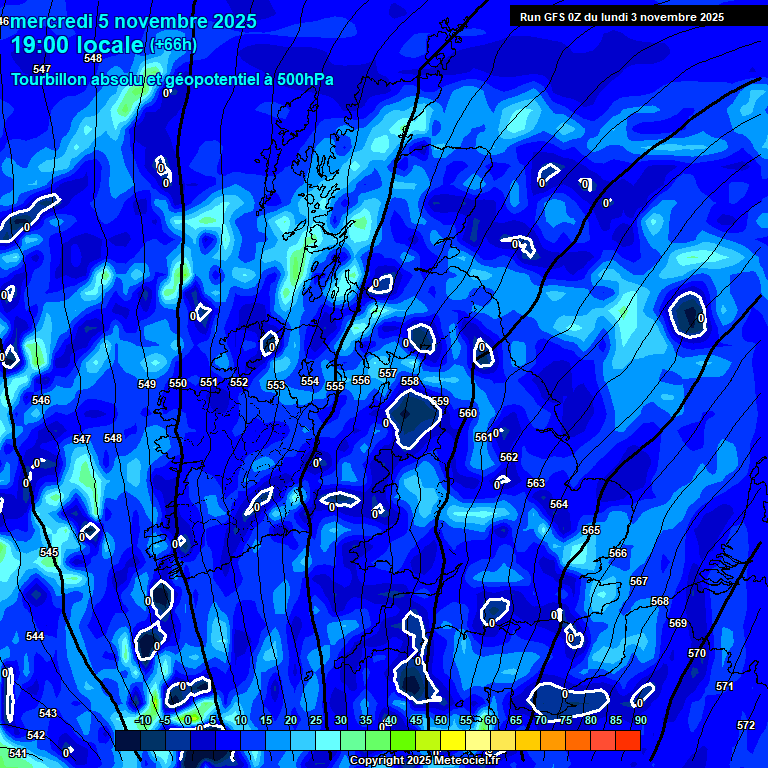Screen dimensions: 768x768
Task: Click the 572 contour label
Action: (746, 725)
